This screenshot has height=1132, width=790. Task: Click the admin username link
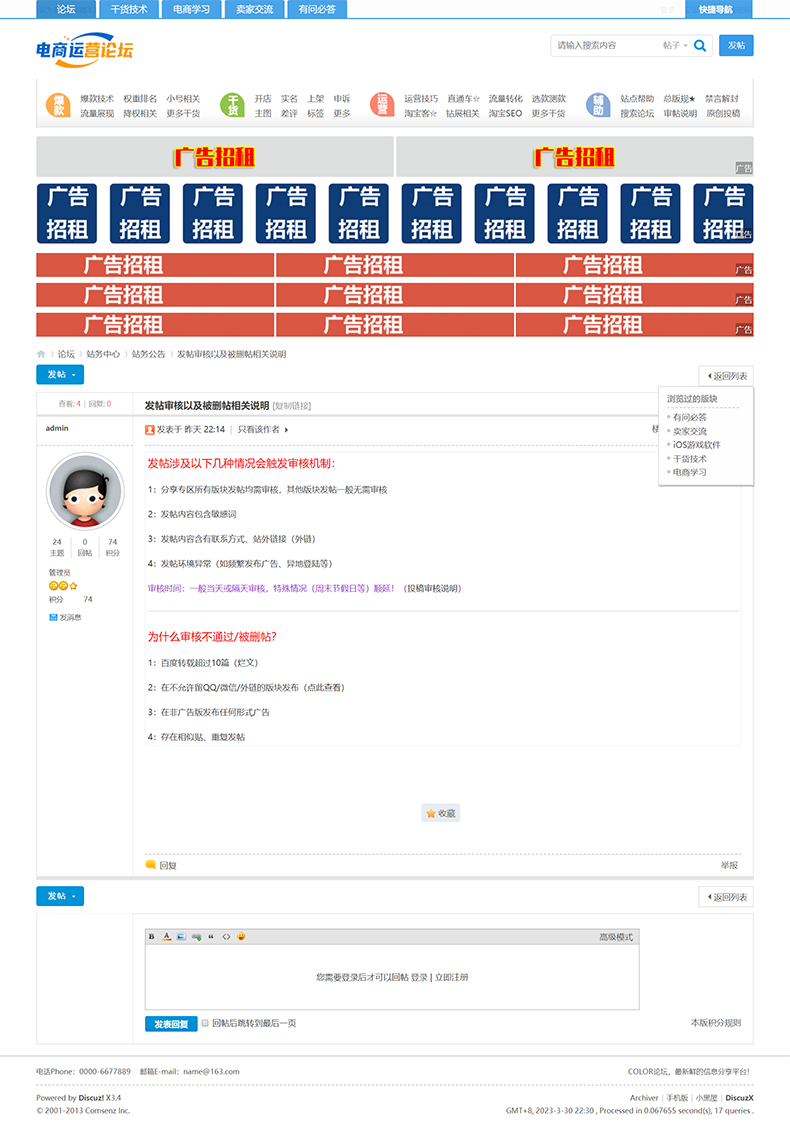(57, 428)
